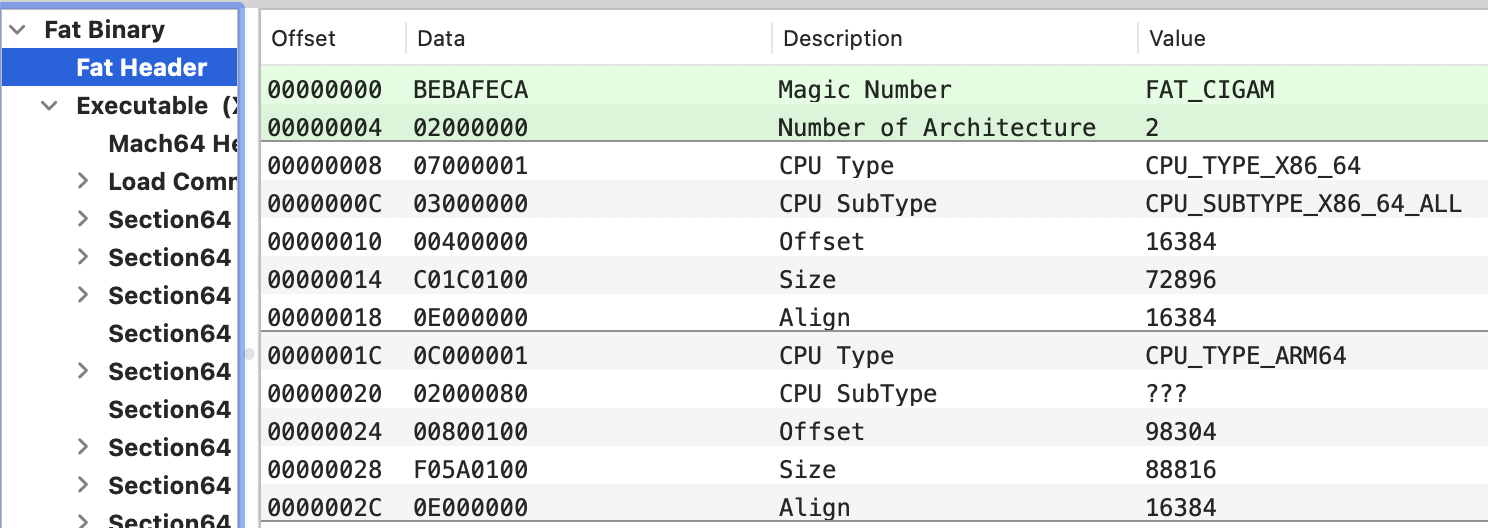This screenshot has height=528, width=1488.
Task: Select the Number of Architecture row
Action: pyautogui.click(x=936, y=128)
